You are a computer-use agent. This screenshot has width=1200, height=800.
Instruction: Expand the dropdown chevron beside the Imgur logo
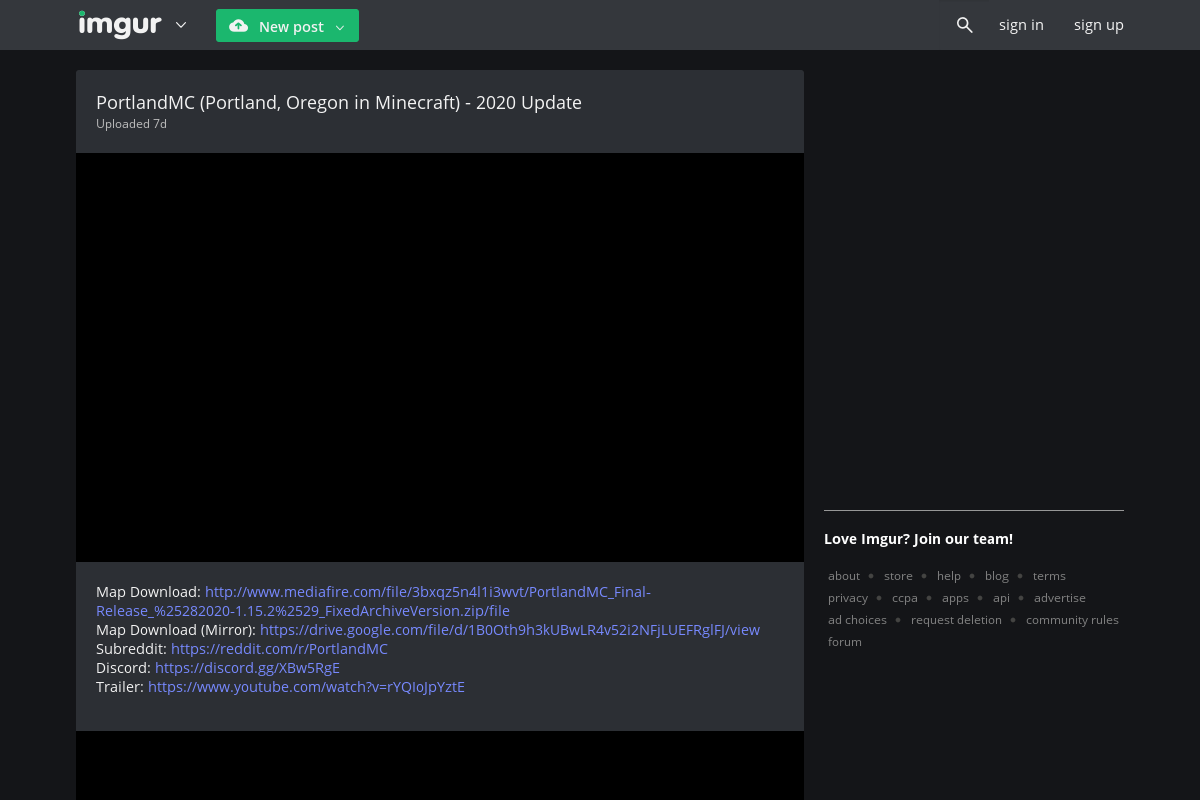coord(181,25)
